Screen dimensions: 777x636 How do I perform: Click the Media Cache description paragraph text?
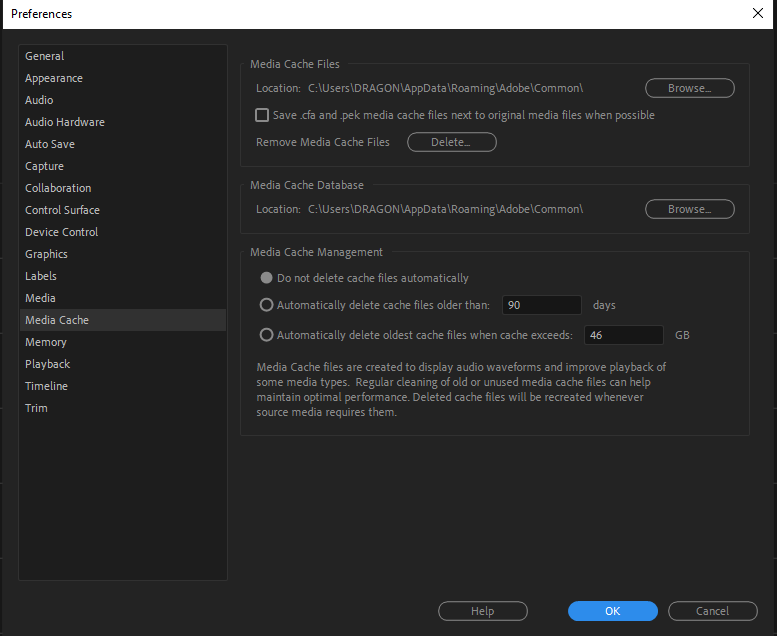(461, 390)
